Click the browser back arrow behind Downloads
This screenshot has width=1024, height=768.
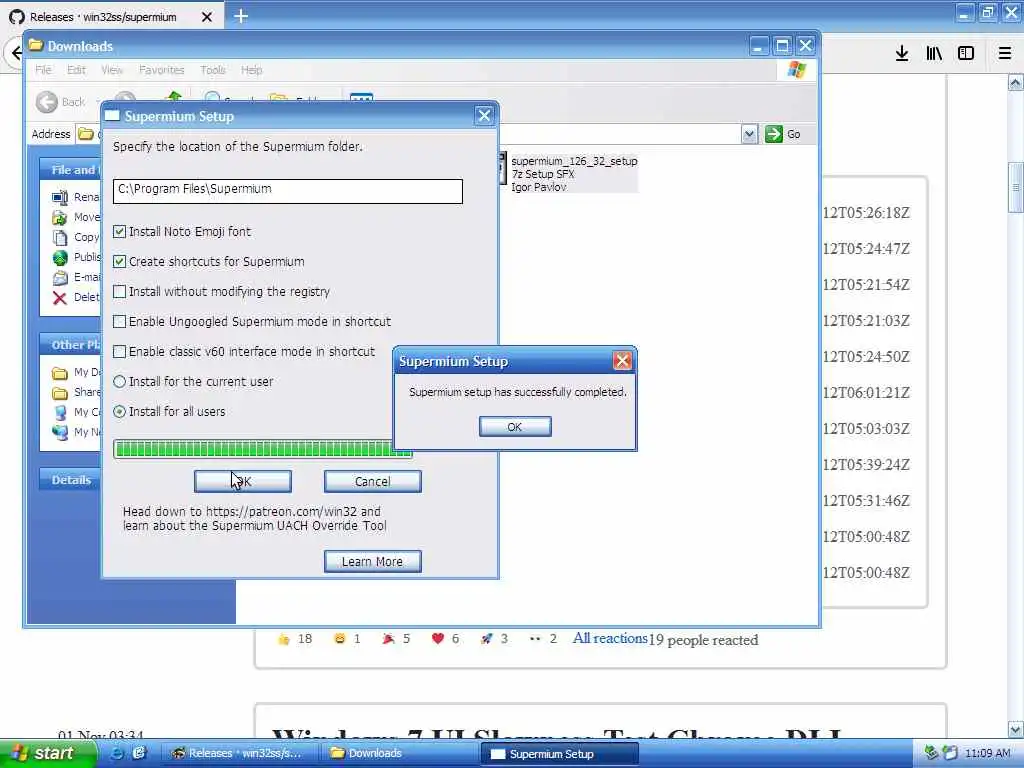tap(16, 54)
